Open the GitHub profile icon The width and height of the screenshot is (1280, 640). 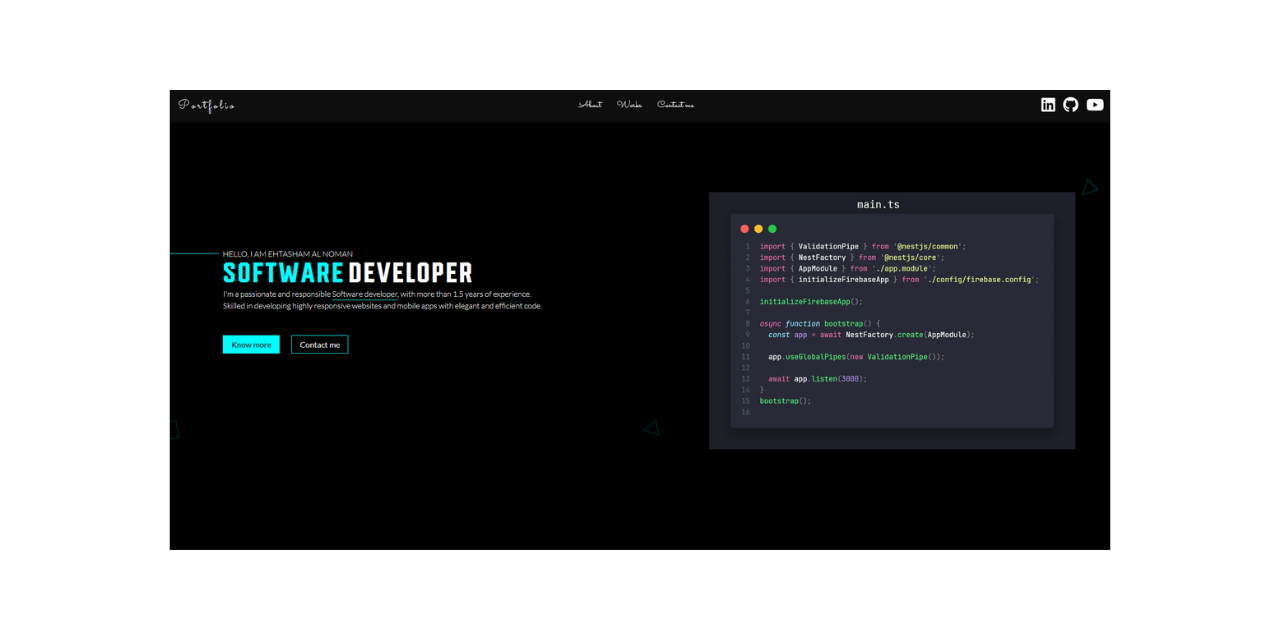click(1071, 105)
